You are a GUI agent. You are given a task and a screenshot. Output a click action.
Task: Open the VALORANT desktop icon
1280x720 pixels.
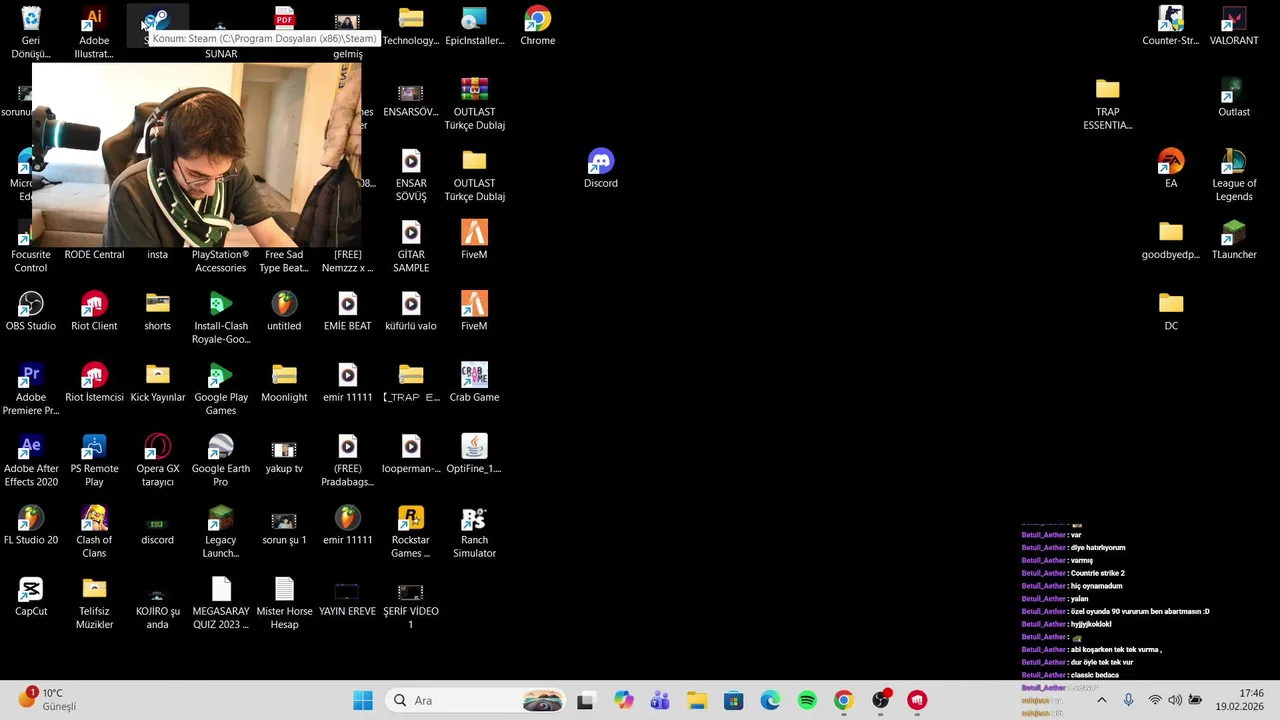tap(1234, 26)
